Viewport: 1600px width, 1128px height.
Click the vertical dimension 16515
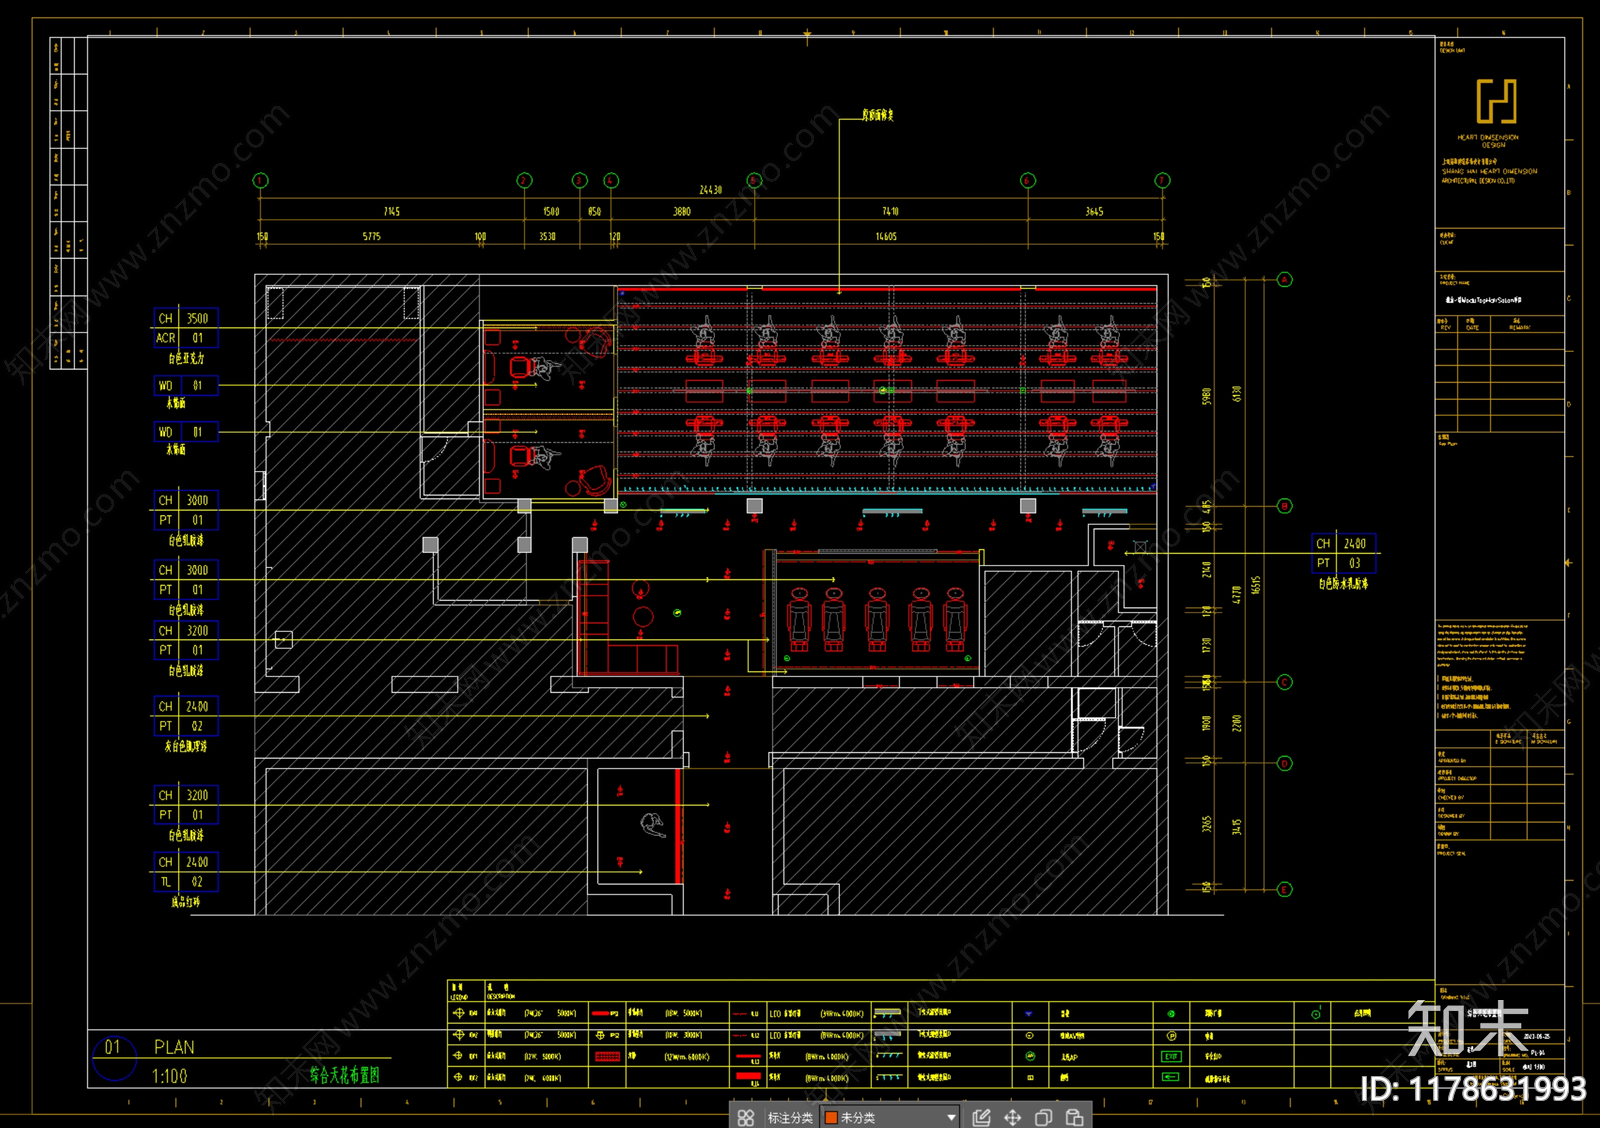pos(1256,585)
